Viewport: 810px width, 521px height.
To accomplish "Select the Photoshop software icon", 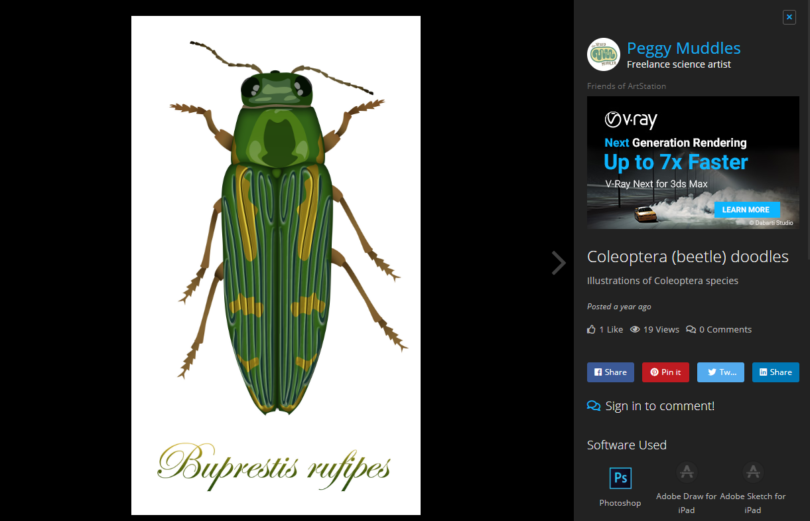I will pyautogui.click(x=620, y=477).
